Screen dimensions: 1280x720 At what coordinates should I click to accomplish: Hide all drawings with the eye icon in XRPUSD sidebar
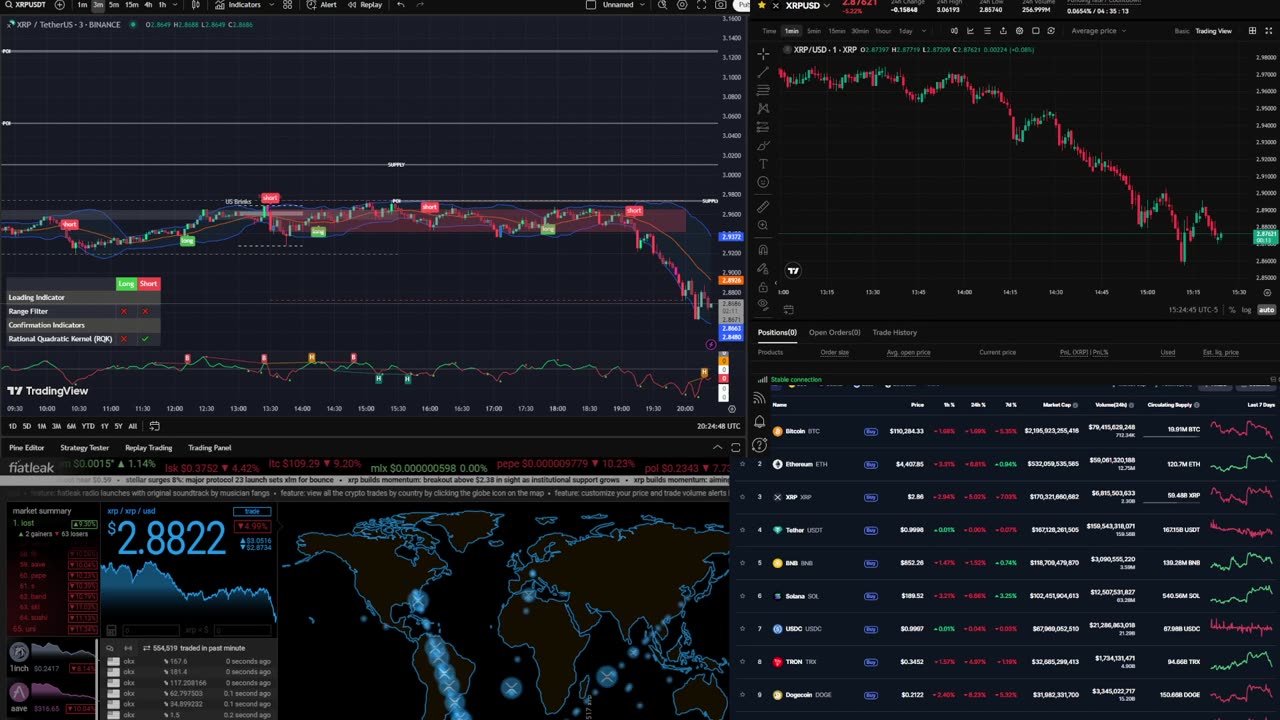point(763,304)
